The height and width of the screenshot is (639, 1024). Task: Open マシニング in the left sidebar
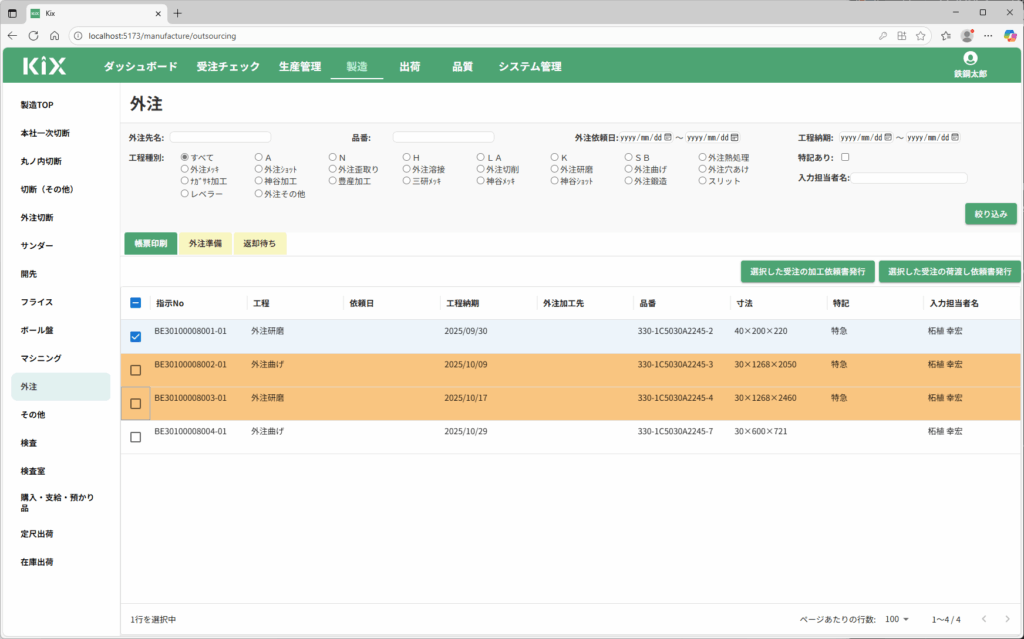pyautogui.click(x=41, y=358)
